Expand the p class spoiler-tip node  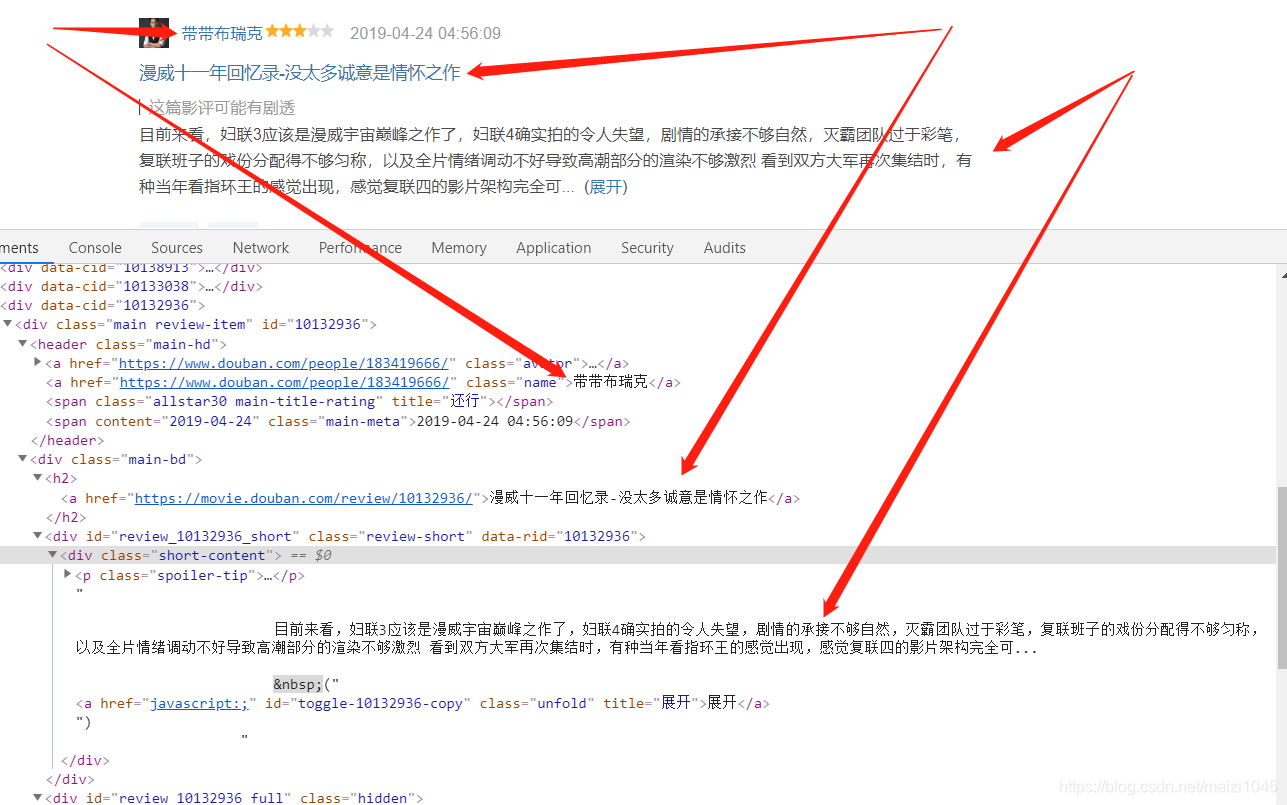pos(68,575)
